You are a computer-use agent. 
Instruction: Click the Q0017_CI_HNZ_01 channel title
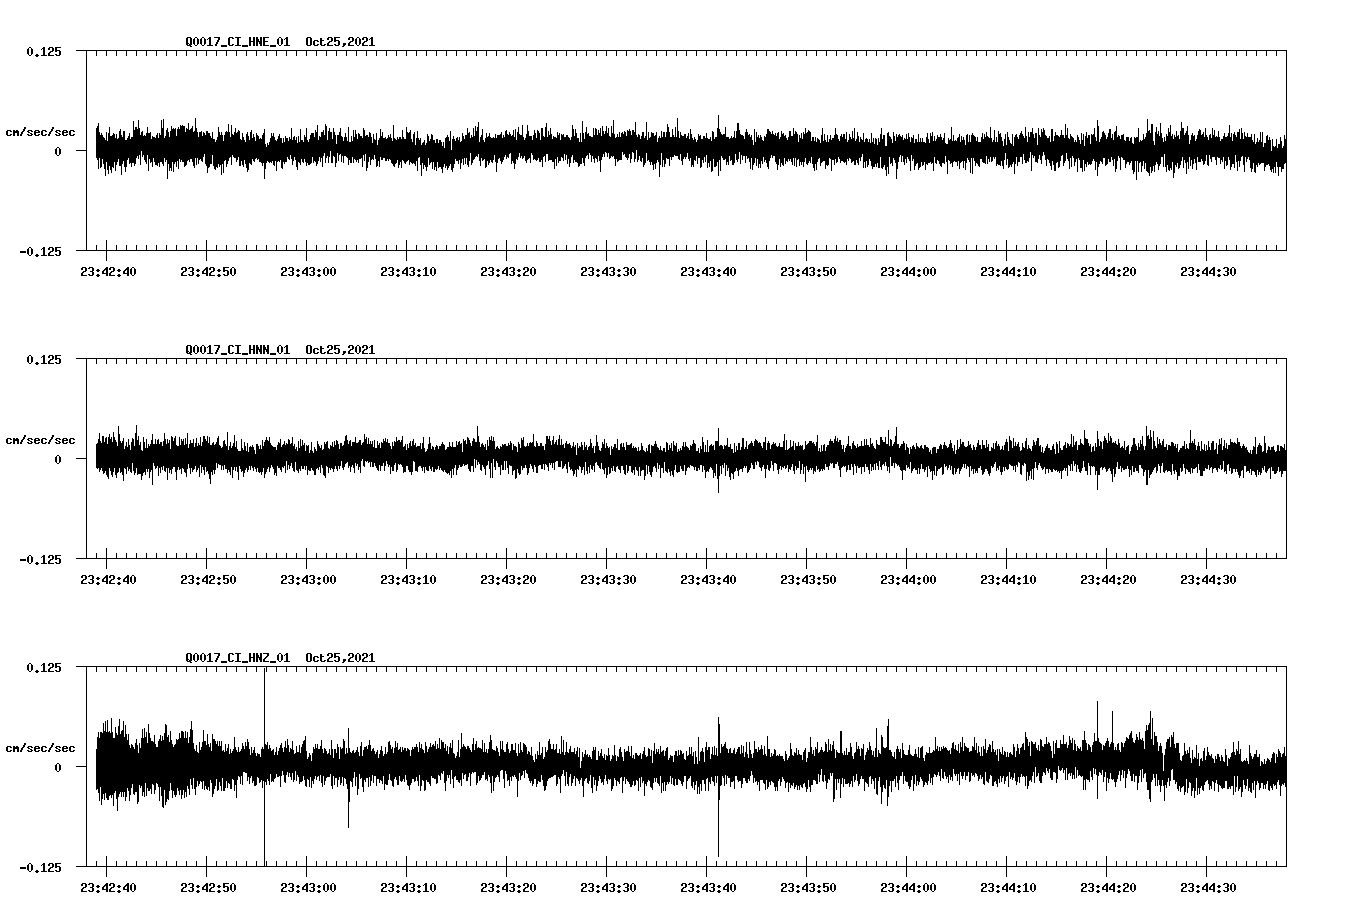238,658
